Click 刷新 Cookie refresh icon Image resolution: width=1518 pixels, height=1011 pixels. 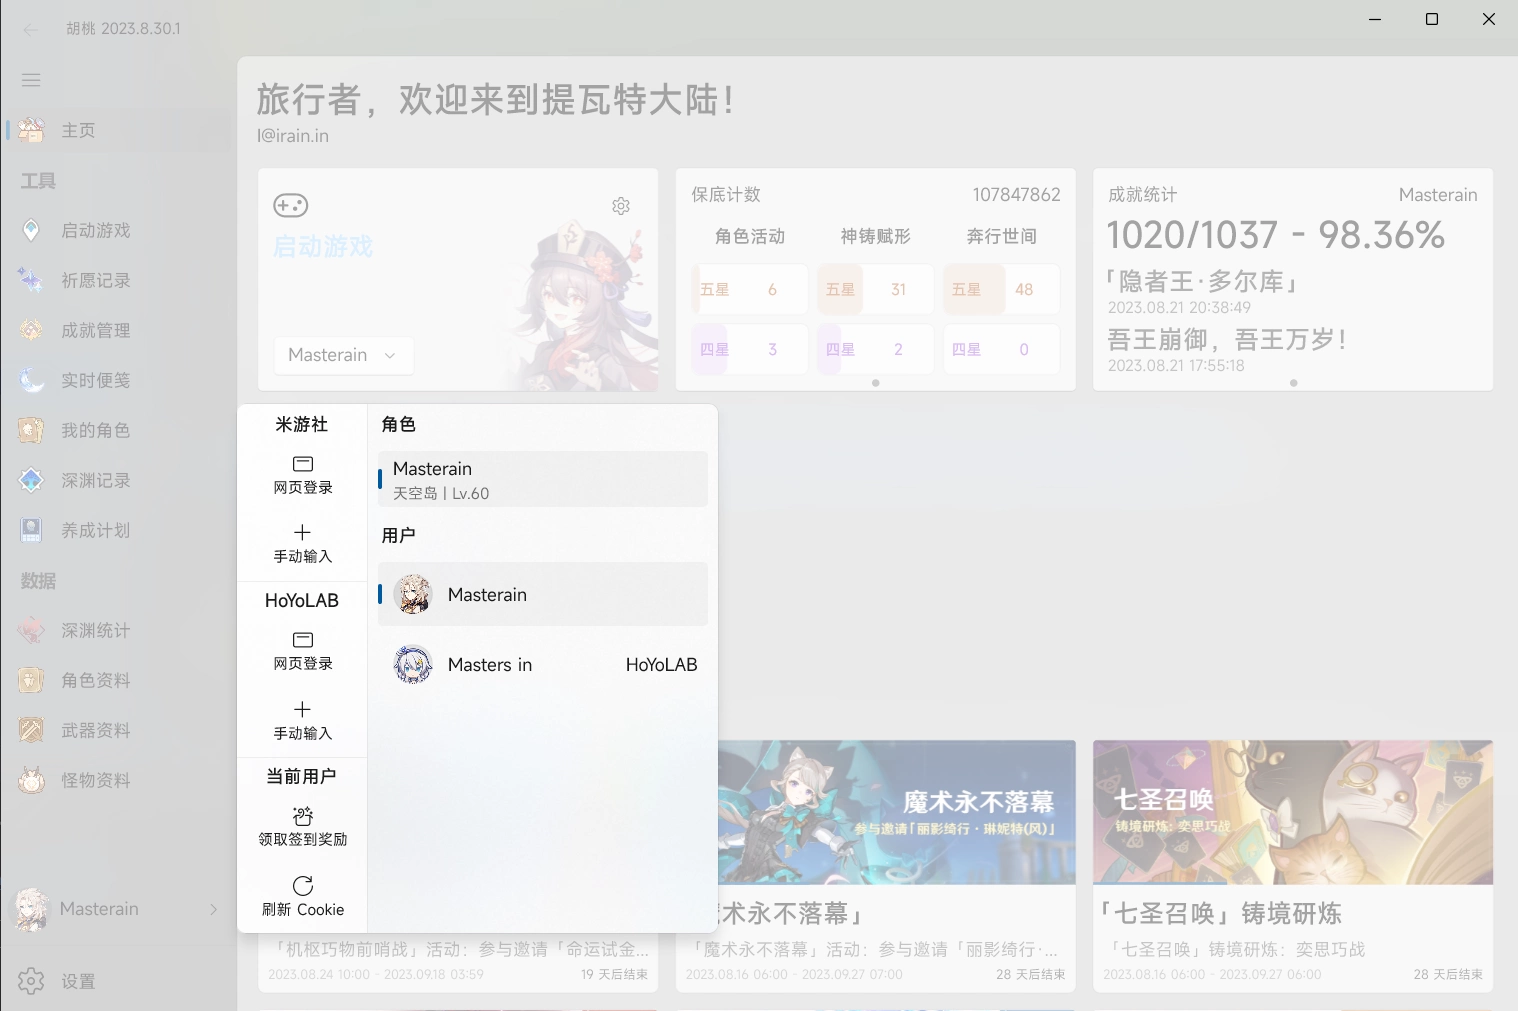(303, 886)
